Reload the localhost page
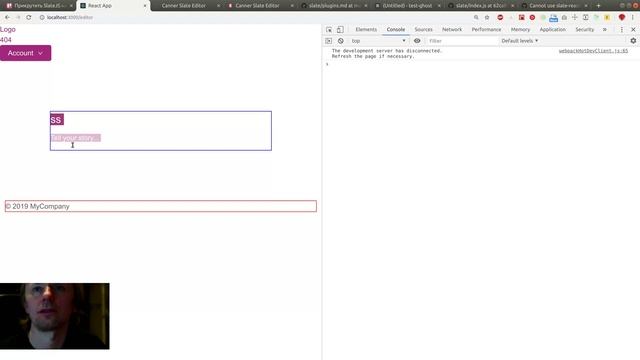Screen dimensions: 640x360 point(29,18)
